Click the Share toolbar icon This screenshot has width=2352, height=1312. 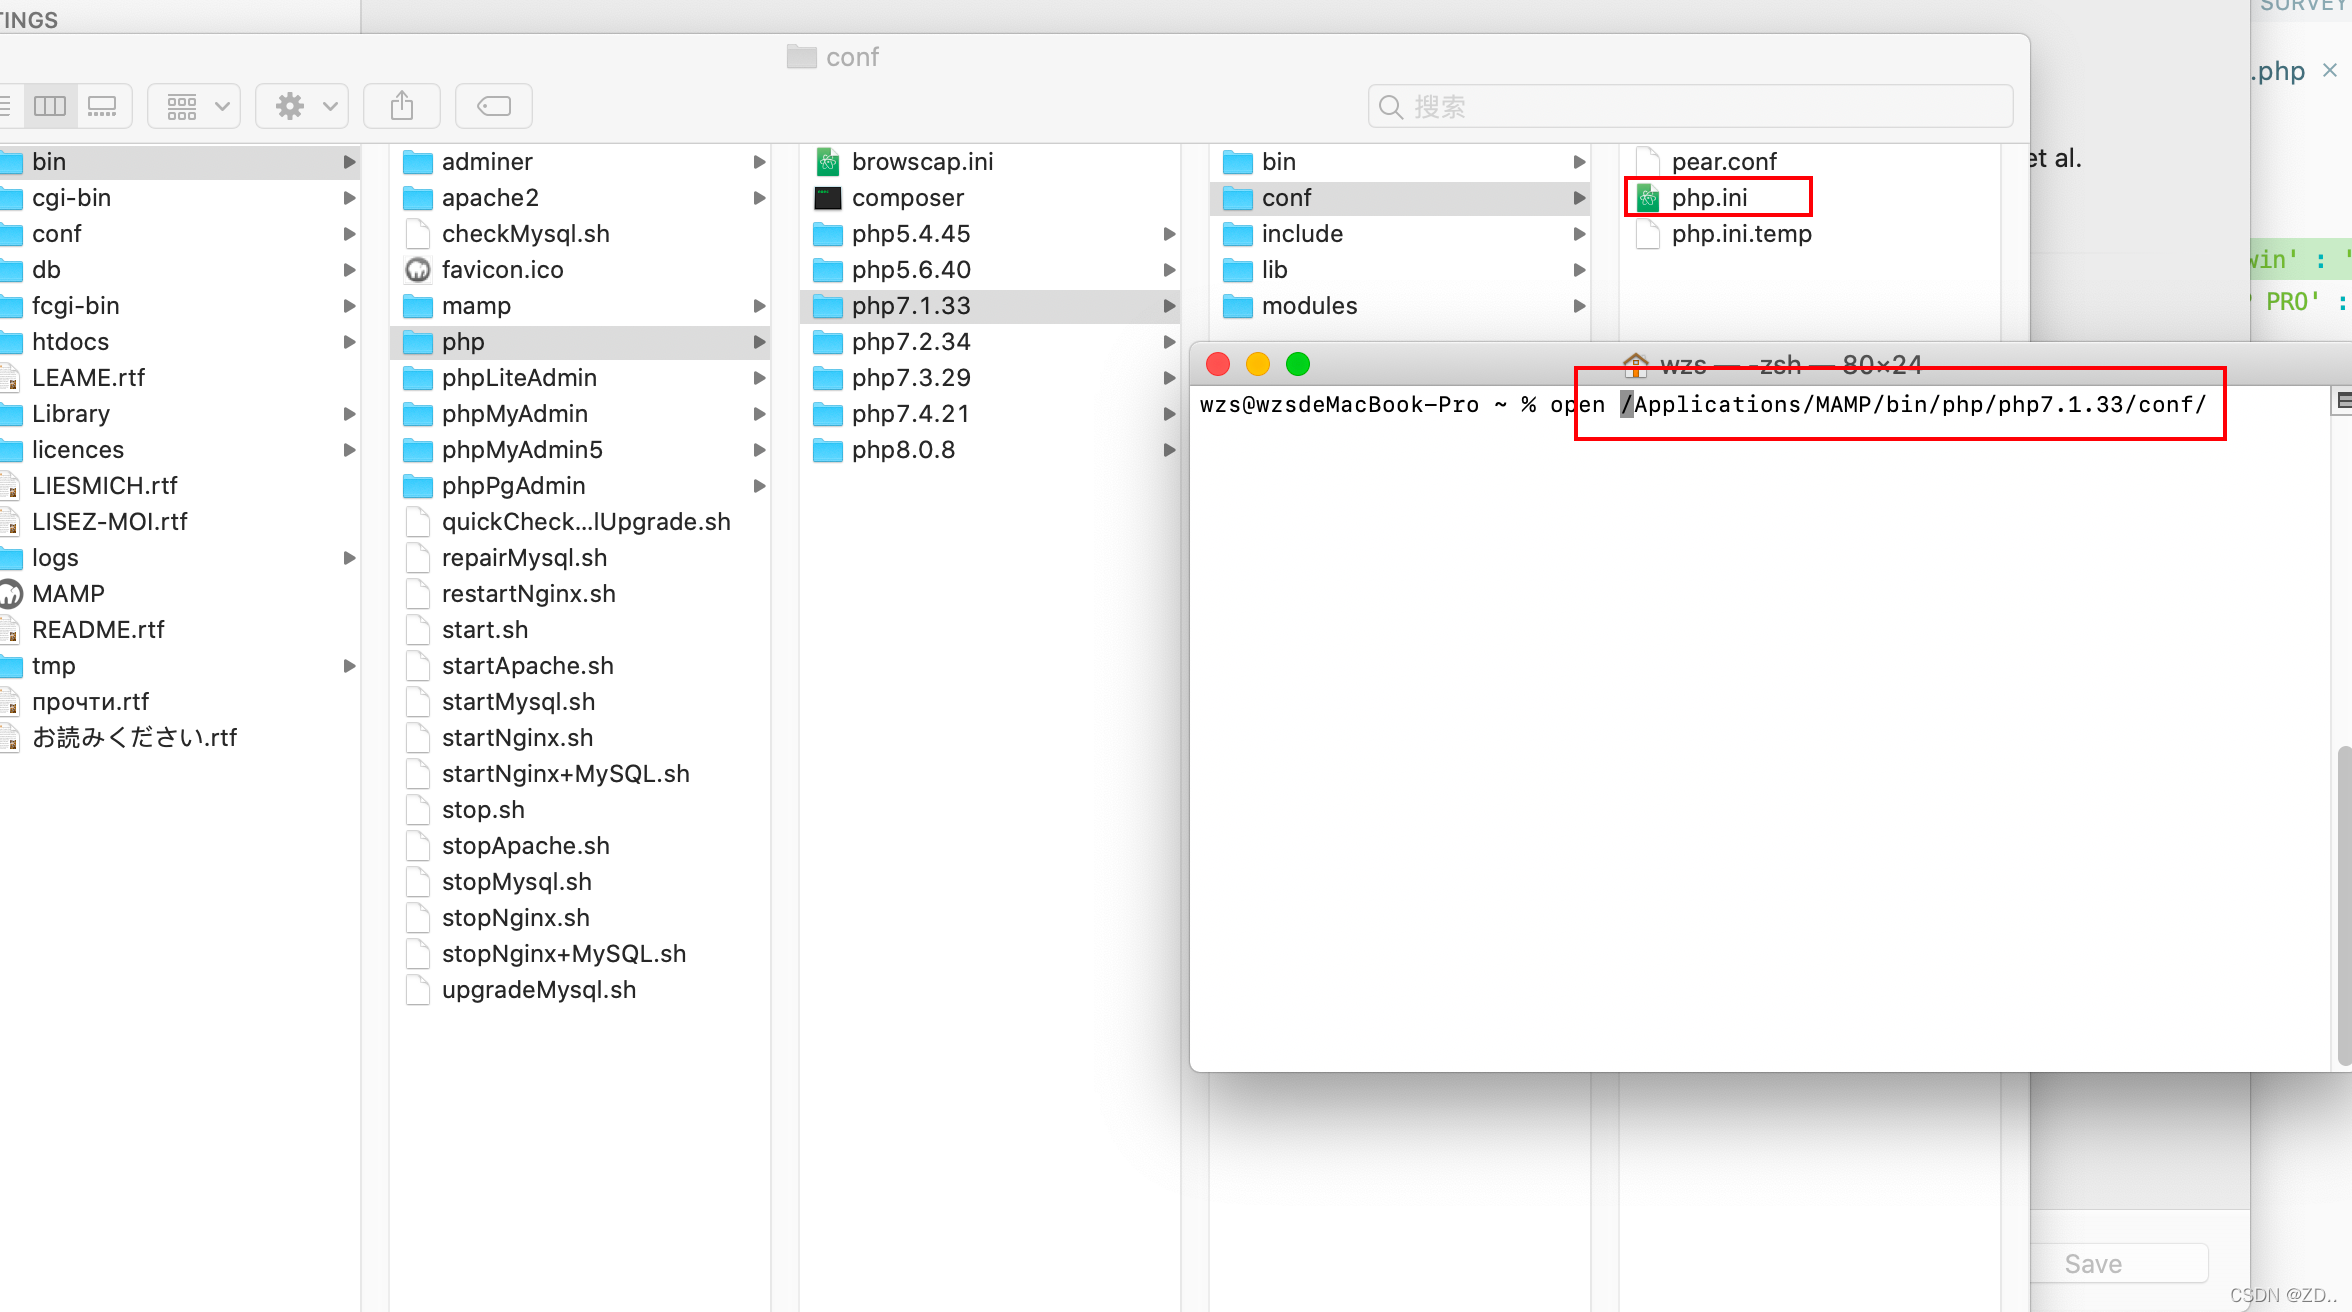tap(402, 106)
